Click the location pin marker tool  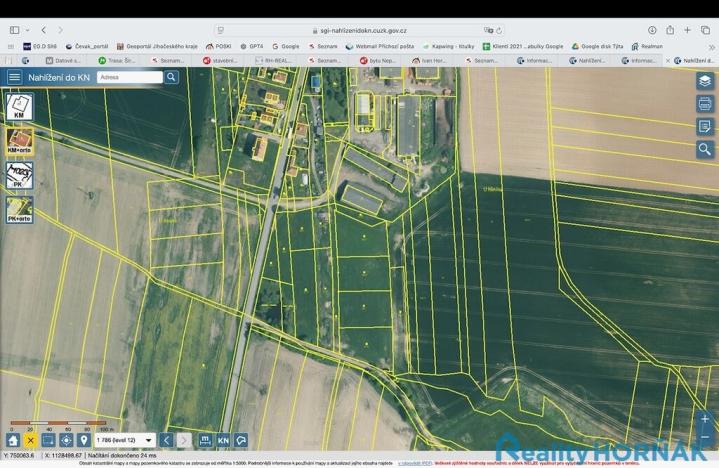pyautogui.click(x=84, y=440)
